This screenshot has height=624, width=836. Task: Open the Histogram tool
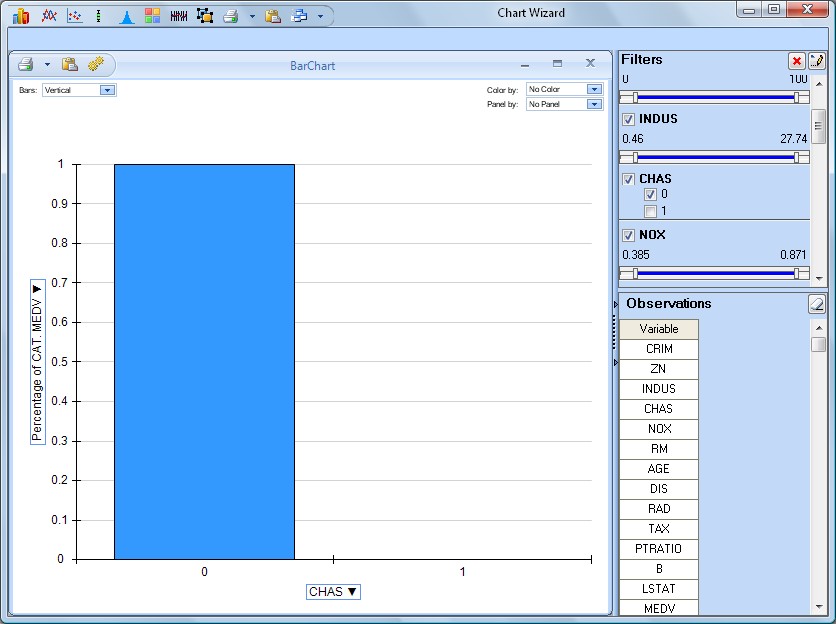pyautogui.click(x=126, y=15)
